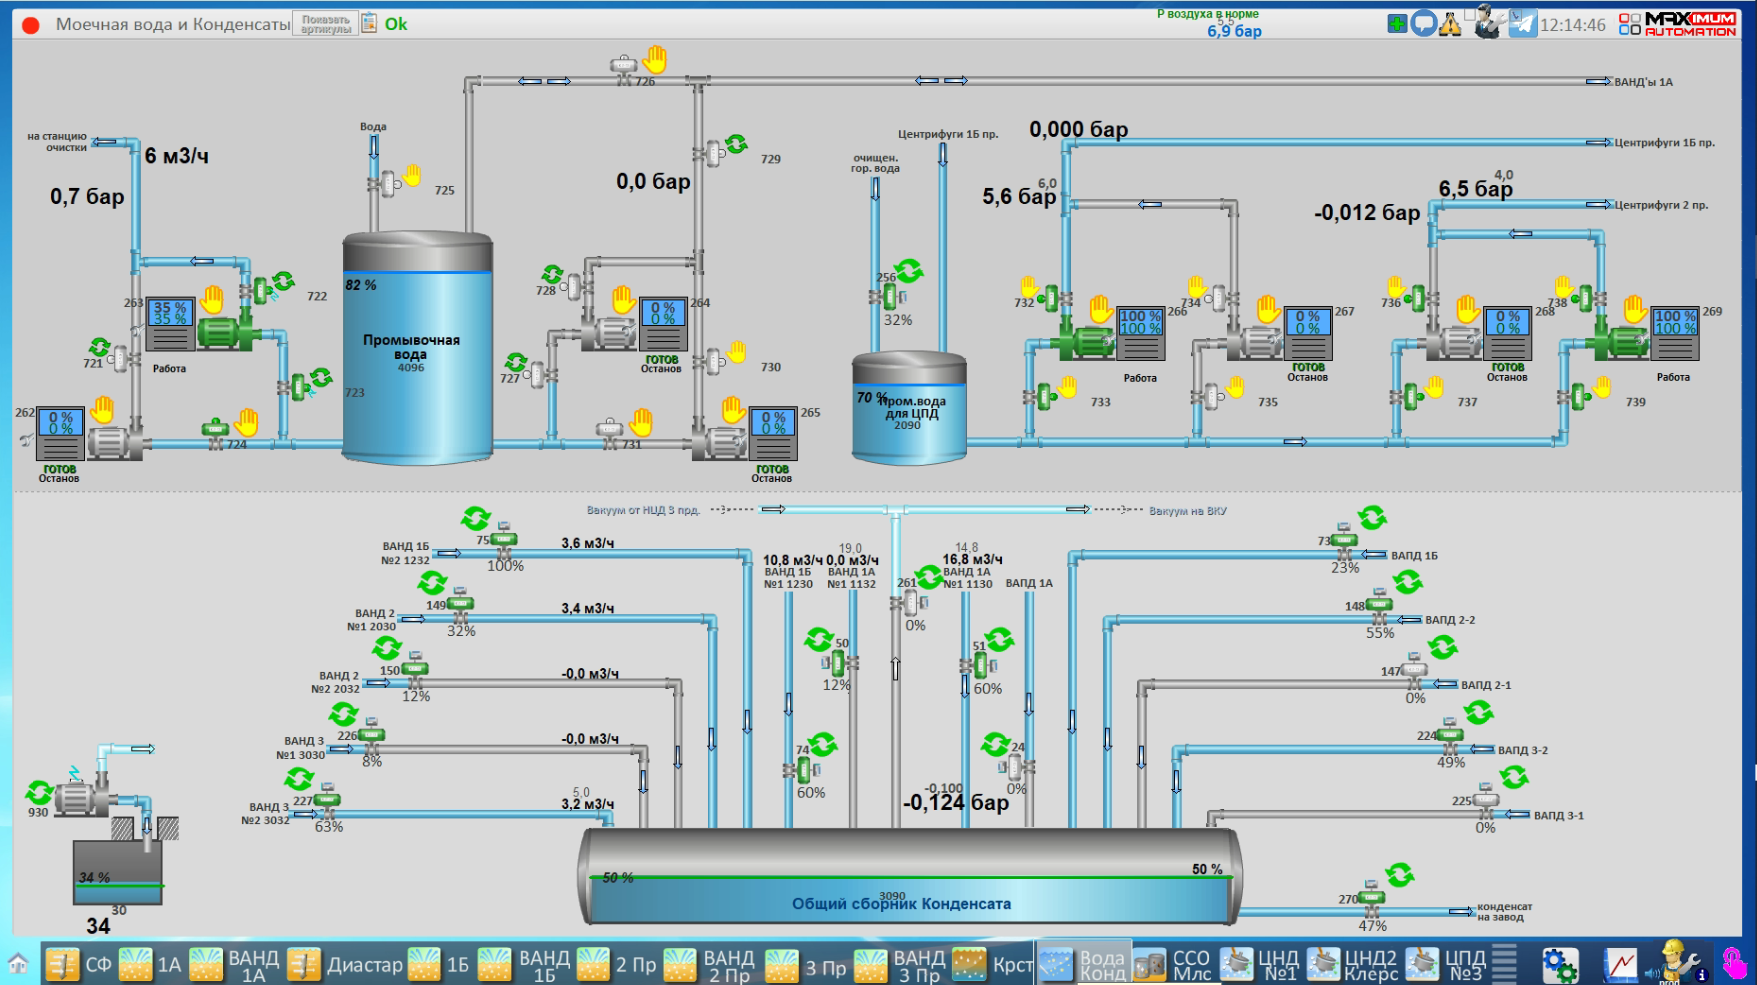Toggle manual mode hand on pump 265
Image resolution: width=1757 pixels, height=985 pixels.
click(x=734, y=409)
